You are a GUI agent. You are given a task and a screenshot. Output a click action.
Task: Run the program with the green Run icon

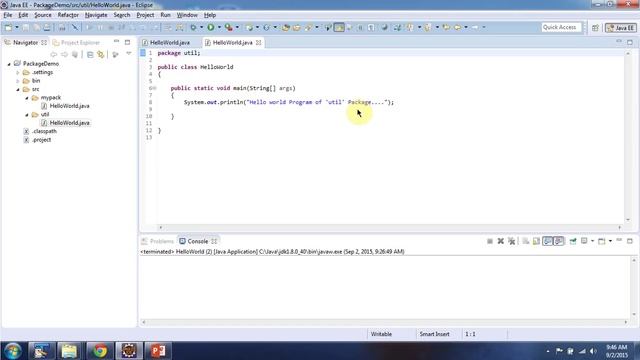coord(211,27)
